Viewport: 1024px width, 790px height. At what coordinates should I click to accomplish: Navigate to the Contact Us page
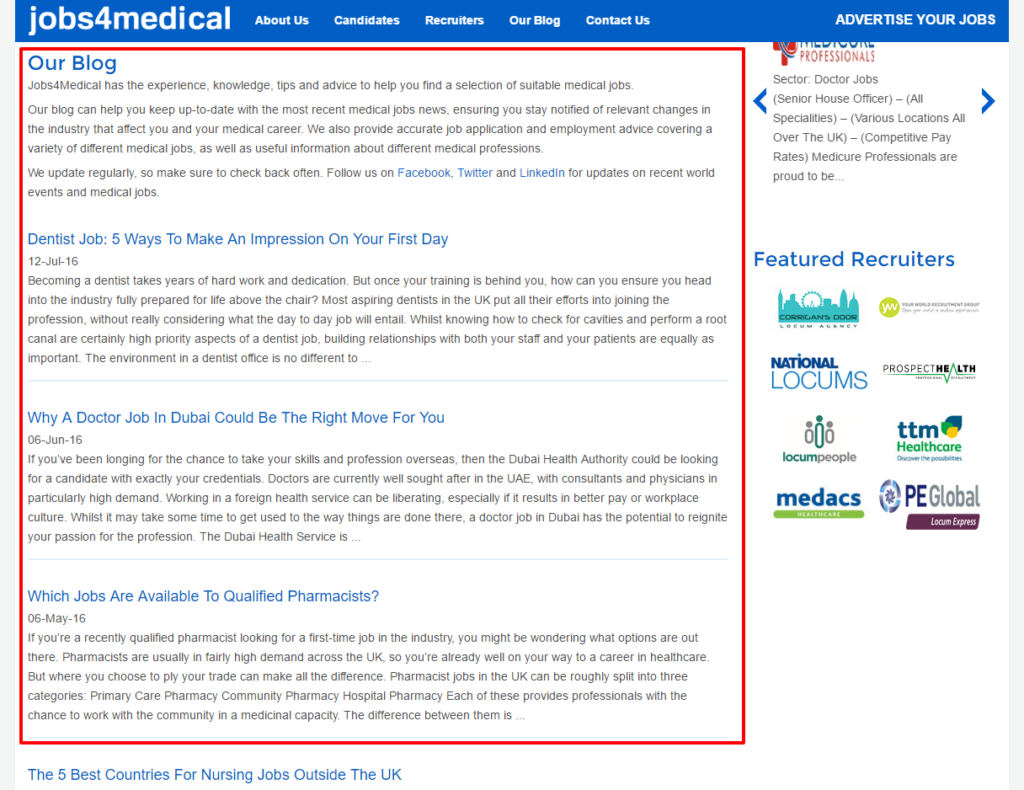pyautogui.click(x=617, y=19)
